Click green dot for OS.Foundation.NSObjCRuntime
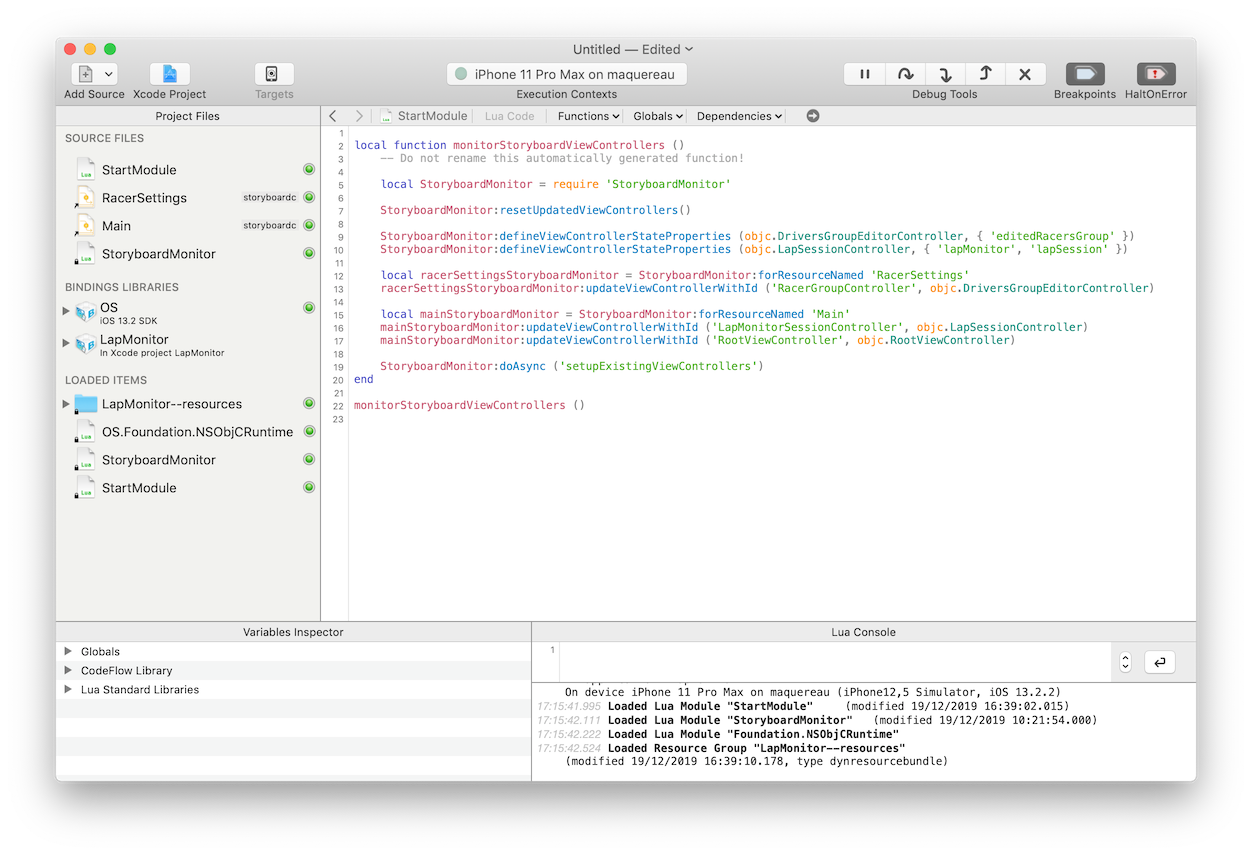Viewport: 1252px width, 855px height. click(x=309, y=432)
